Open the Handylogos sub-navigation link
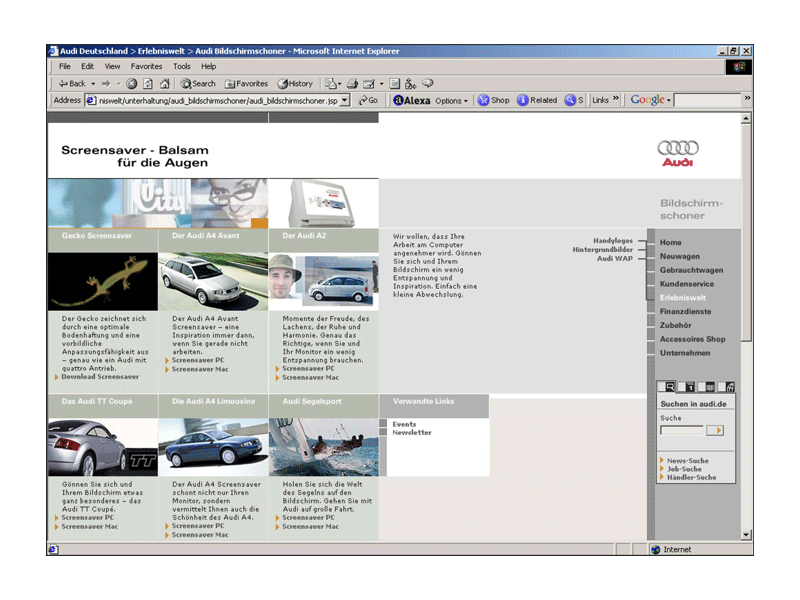The image size is (800, 600). (613, 241)
